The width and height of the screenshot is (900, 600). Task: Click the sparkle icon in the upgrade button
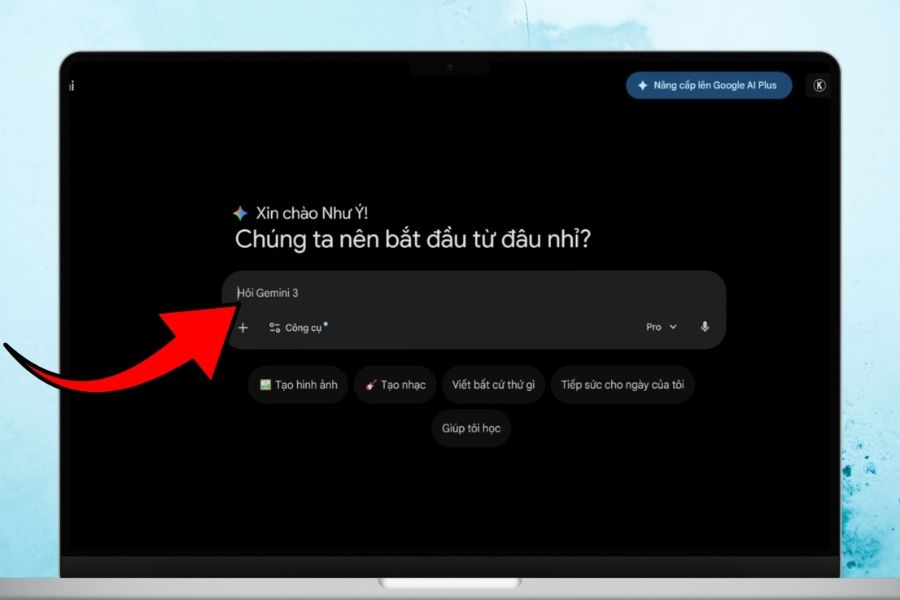[642, 86]
